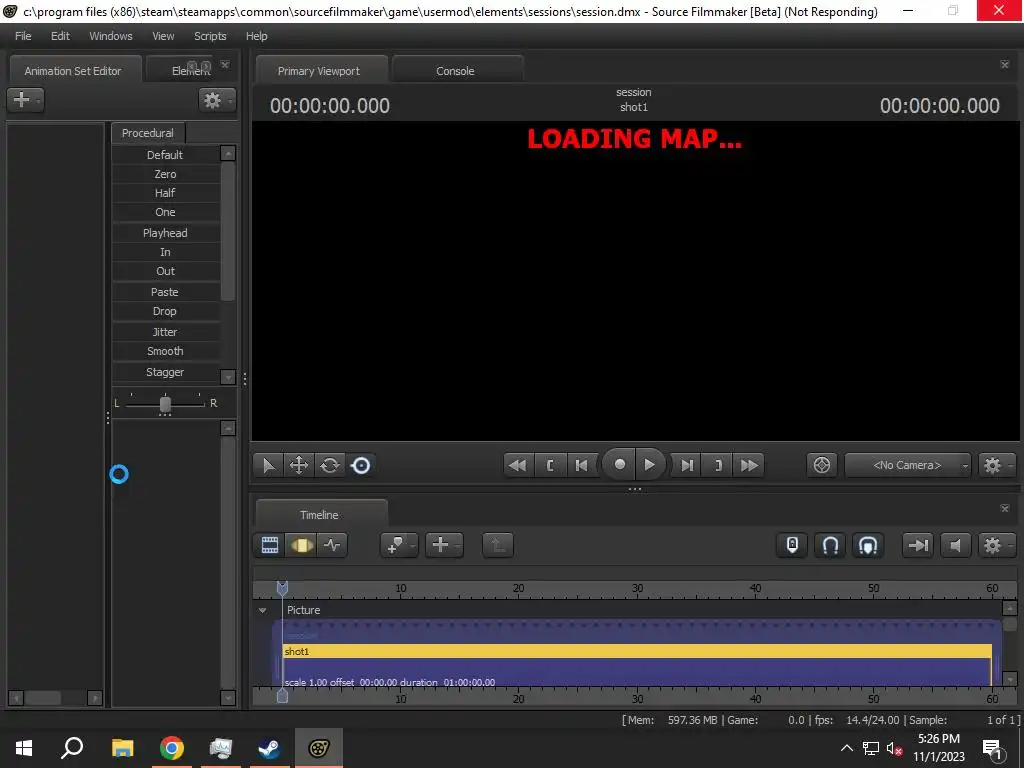Apply the Smooth preset
The image size is (1024, 768).
(165, 351)
